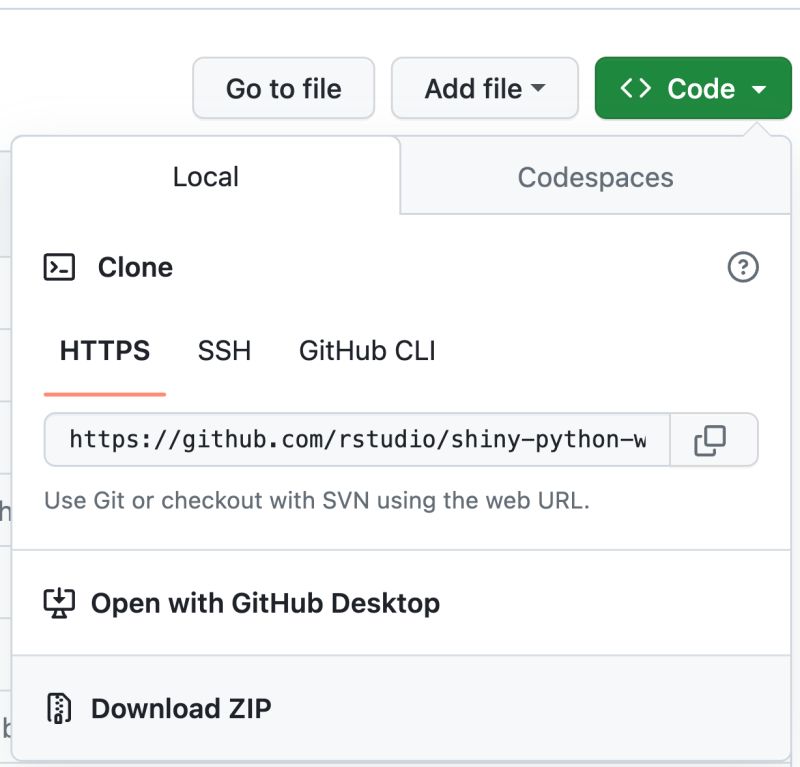Choose the HTTPS clone option
Screen dimensions: 800x767
[105, 351]
